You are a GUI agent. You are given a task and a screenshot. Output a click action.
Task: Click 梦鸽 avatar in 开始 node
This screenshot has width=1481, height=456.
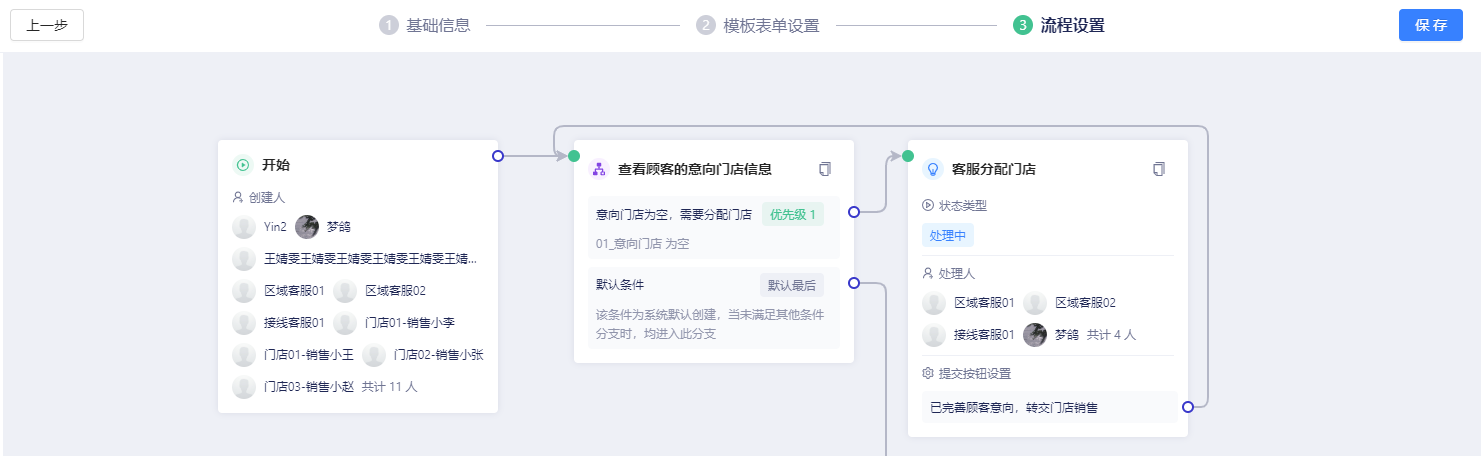307,227
